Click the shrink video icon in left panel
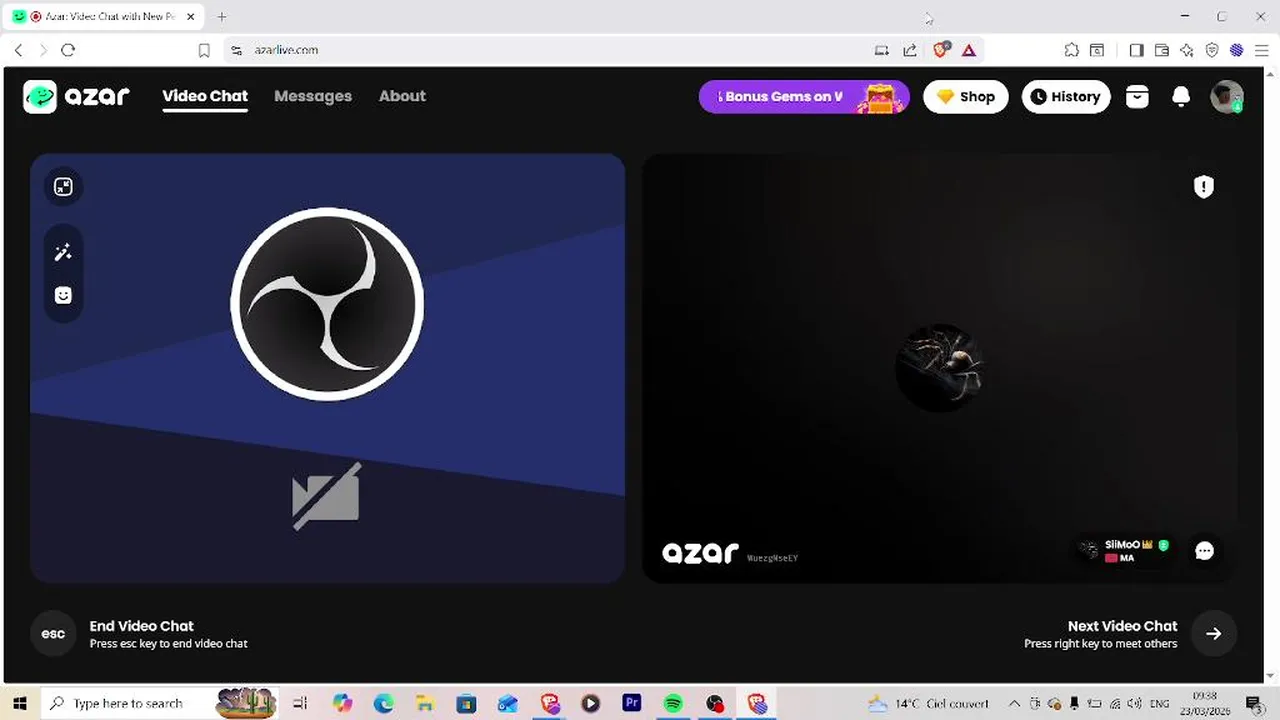The width and height of the screenshot is (1280, 720). point(63,187)
